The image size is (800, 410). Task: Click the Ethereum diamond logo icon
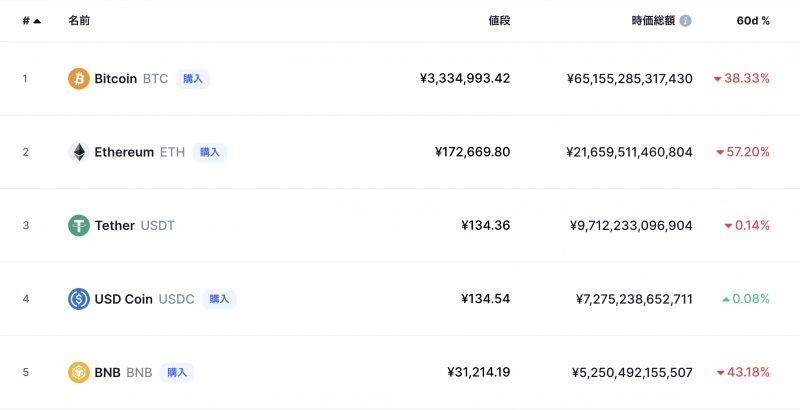[x=78, y=152]
